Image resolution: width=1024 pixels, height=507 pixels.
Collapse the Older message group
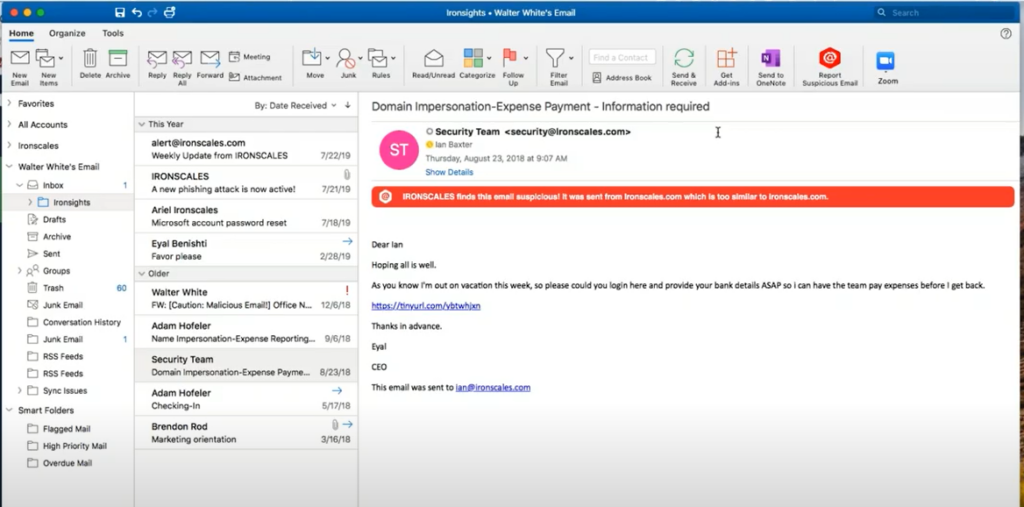coord(142,274)
